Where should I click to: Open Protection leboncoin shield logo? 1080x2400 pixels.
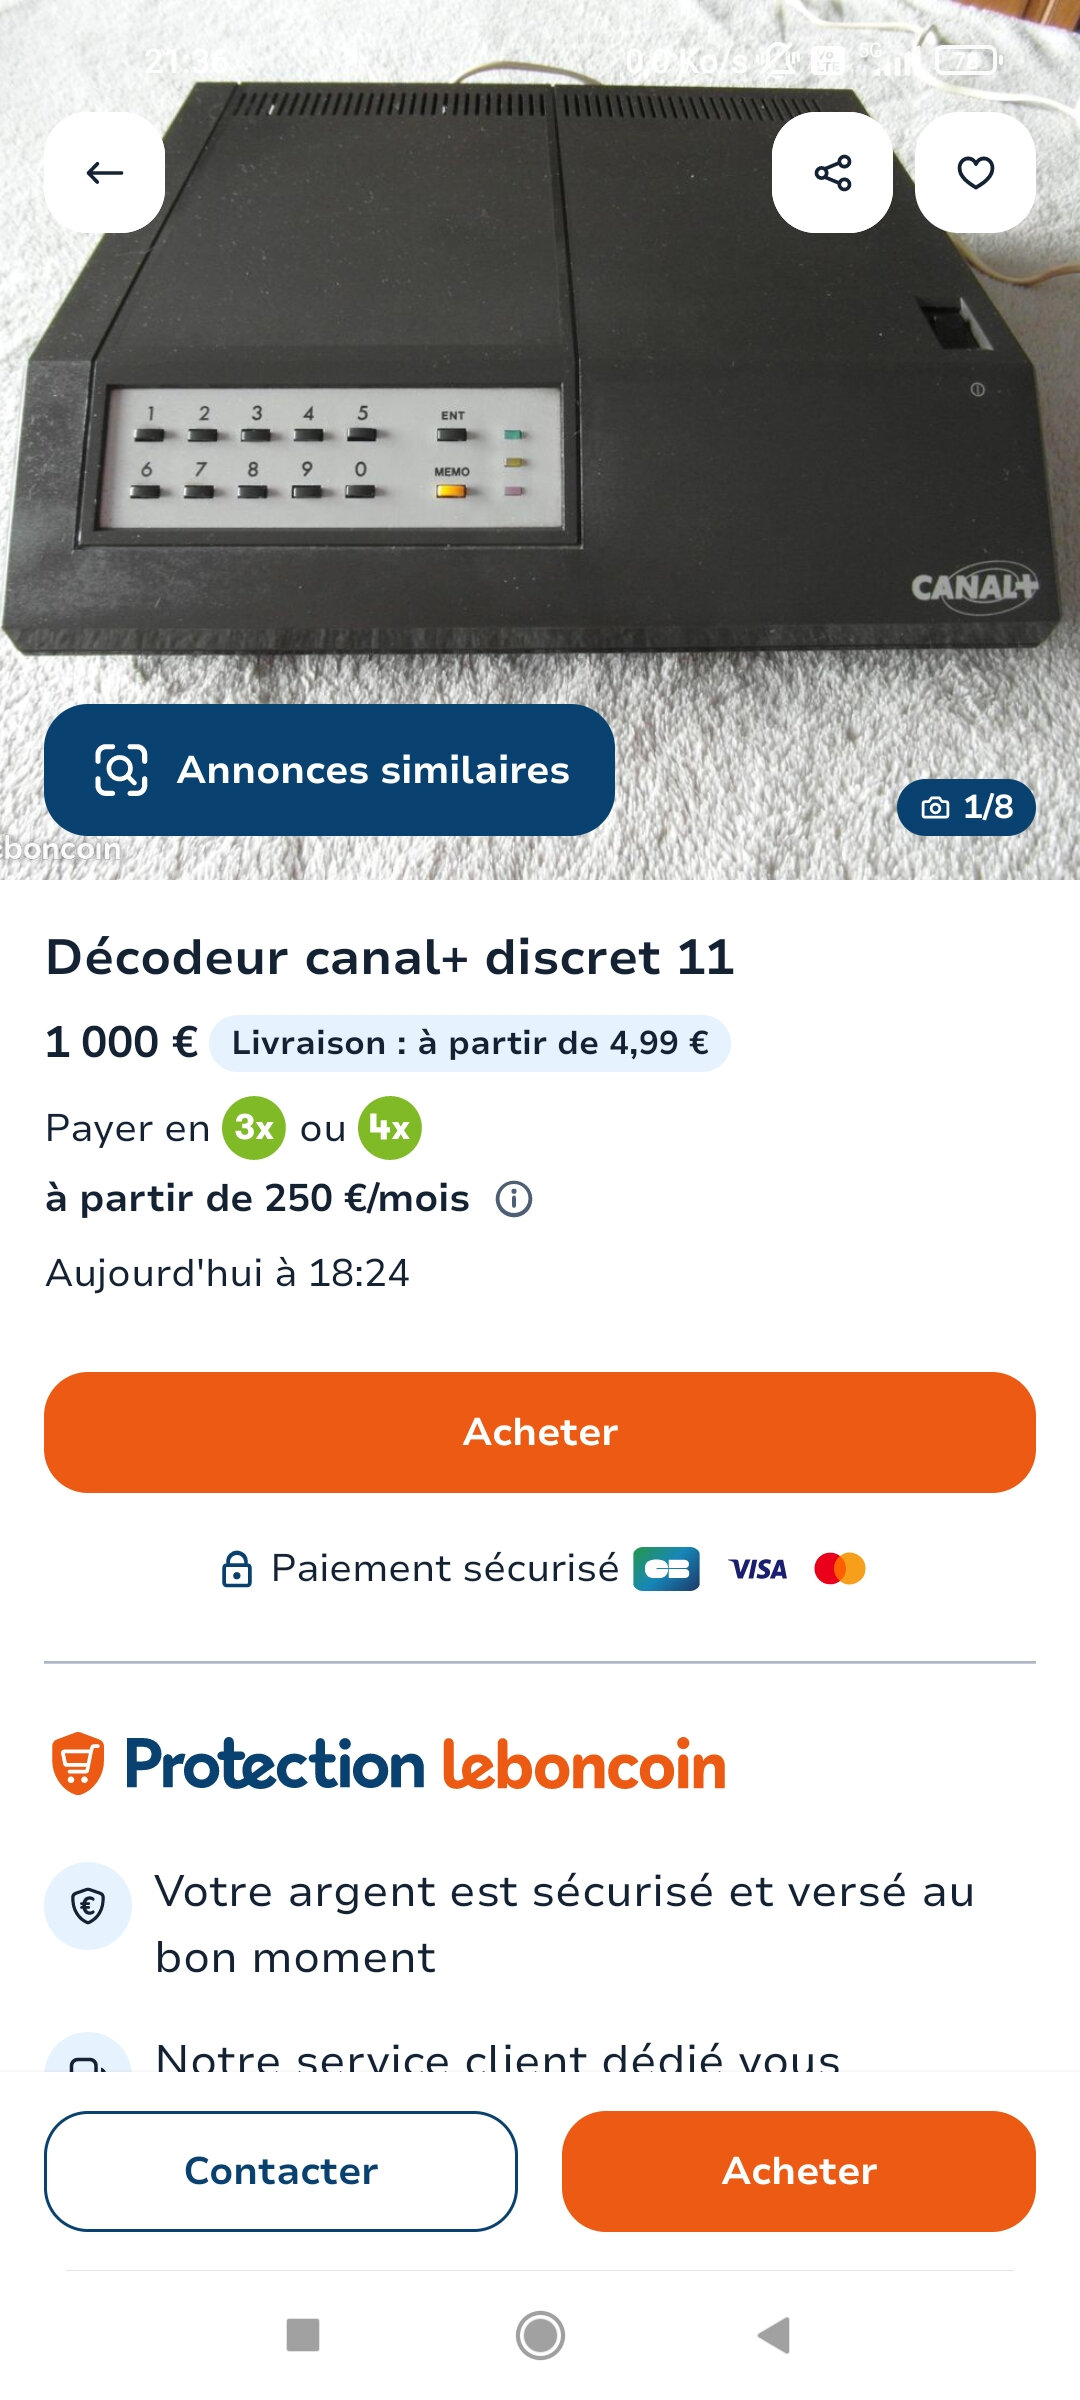[x=78, y=1763]
